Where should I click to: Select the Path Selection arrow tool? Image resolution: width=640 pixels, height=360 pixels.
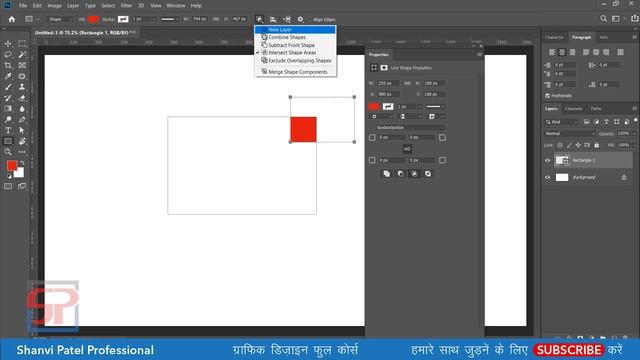click(22, 130)
